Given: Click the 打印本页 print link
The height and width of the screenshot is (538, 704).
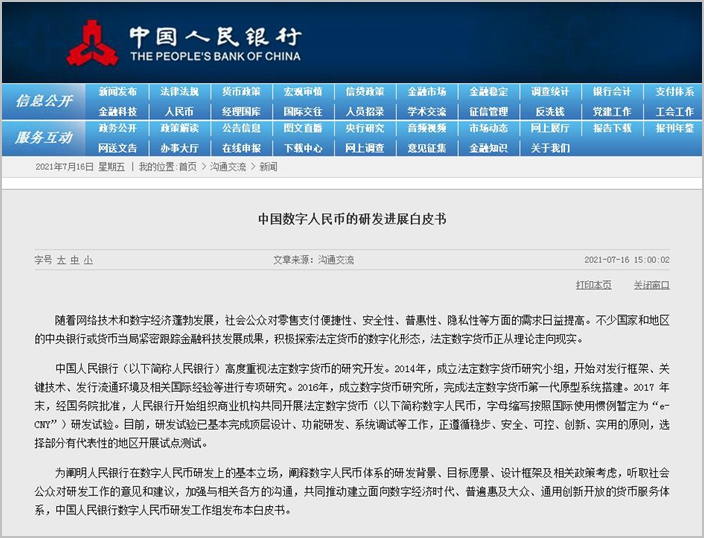Looking at the screenshot, I should [x=593, y=285].
